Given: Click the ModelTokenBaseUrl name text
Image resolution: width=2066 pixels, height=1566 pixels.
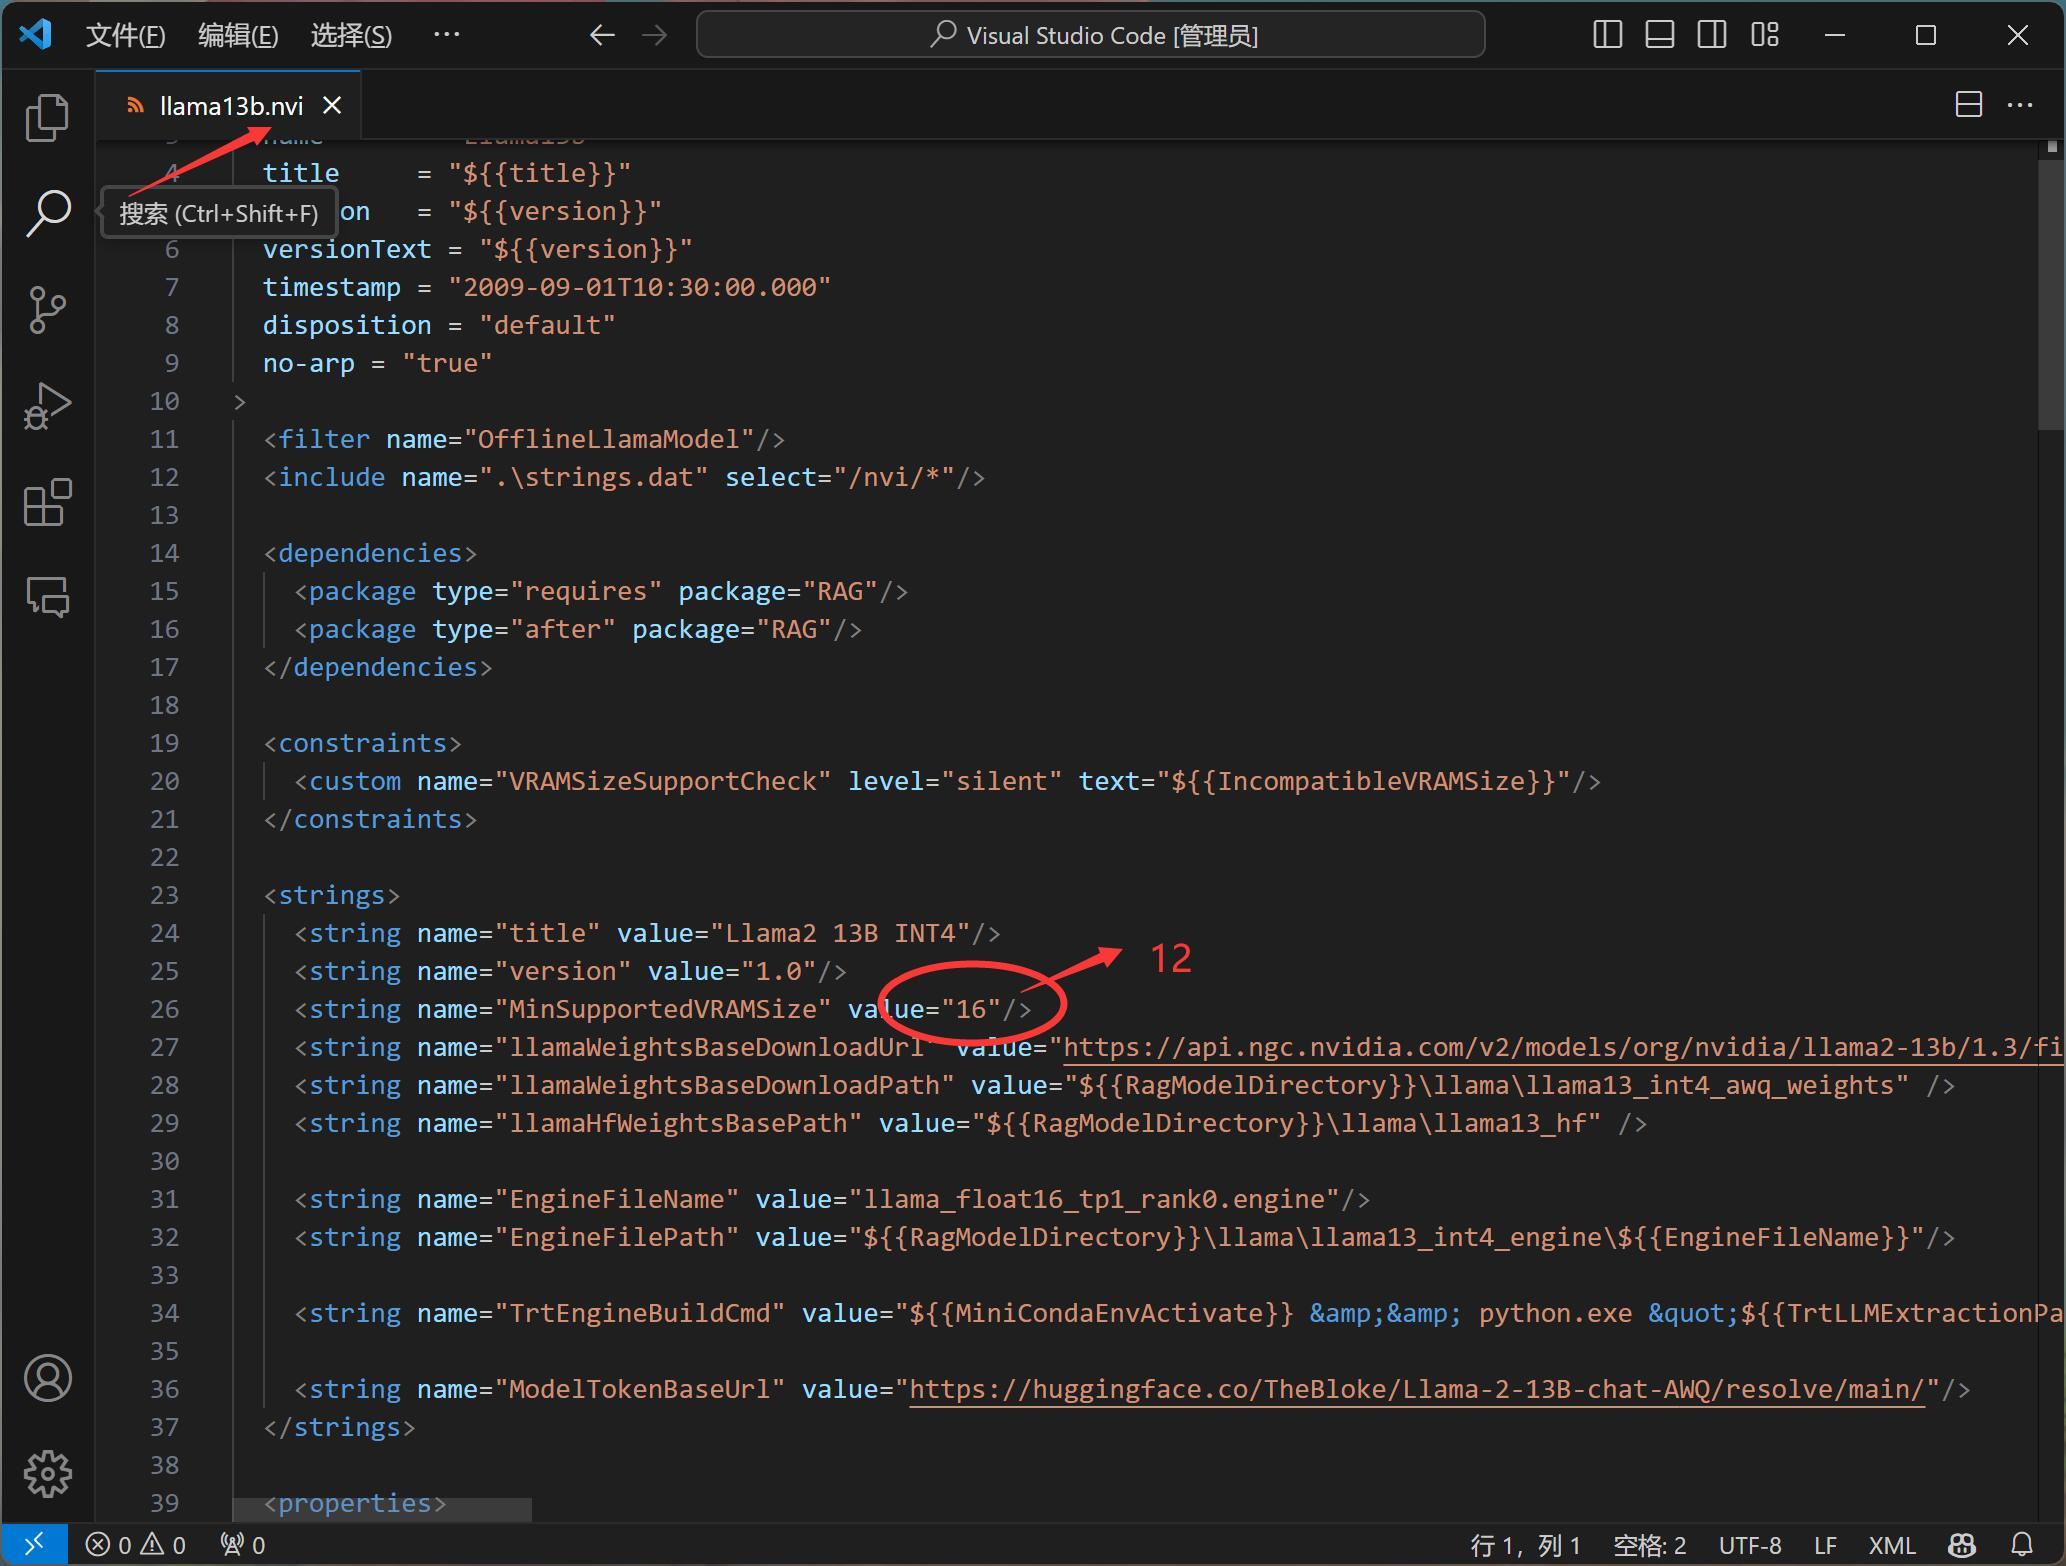Looking at the screenshot, I should pos(640,1389).
